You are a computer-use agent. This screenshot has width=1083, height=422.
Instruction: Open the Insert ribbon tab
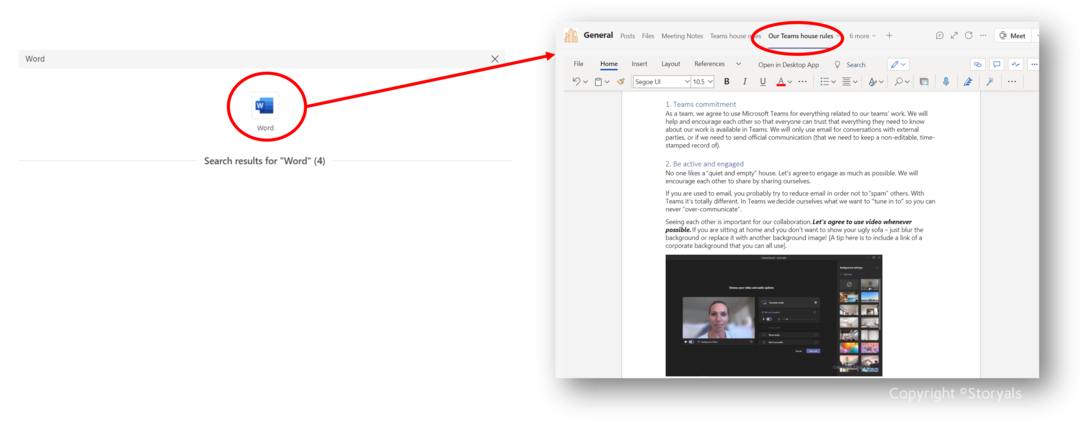pos(639,64)
